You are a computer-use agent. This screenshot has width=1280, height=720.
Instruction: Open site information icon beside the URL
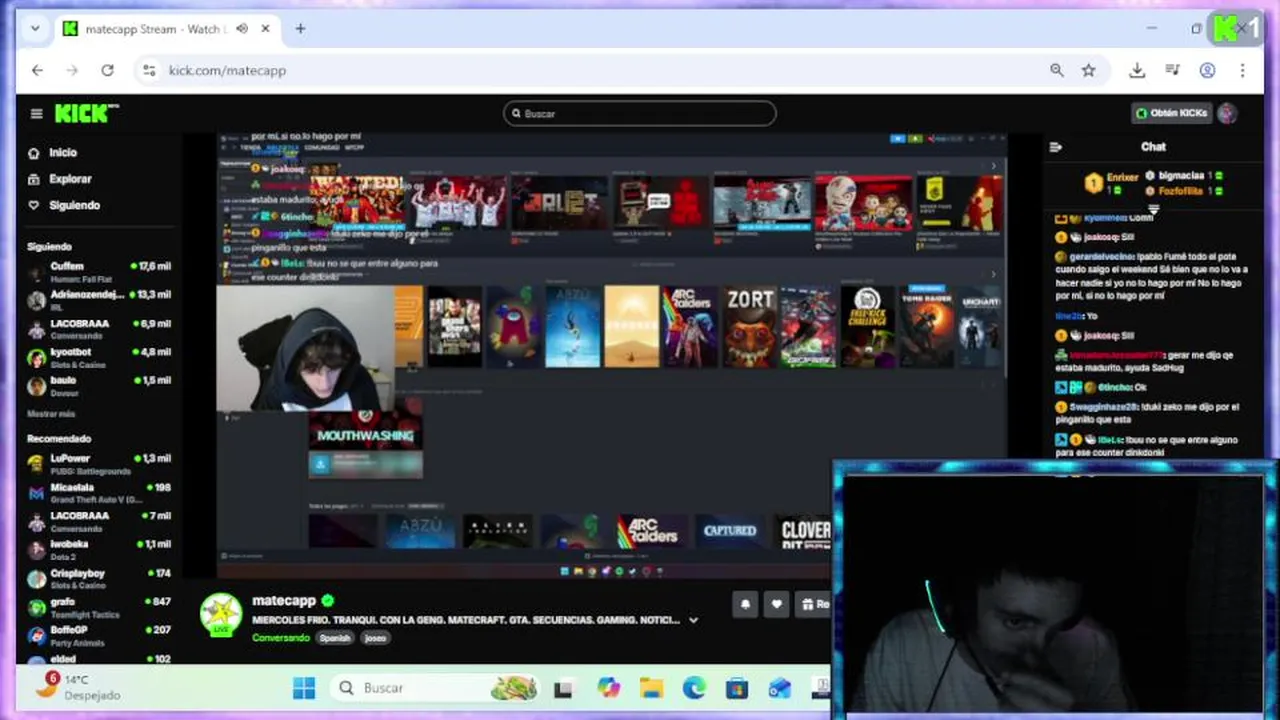(x=149, y=70)
